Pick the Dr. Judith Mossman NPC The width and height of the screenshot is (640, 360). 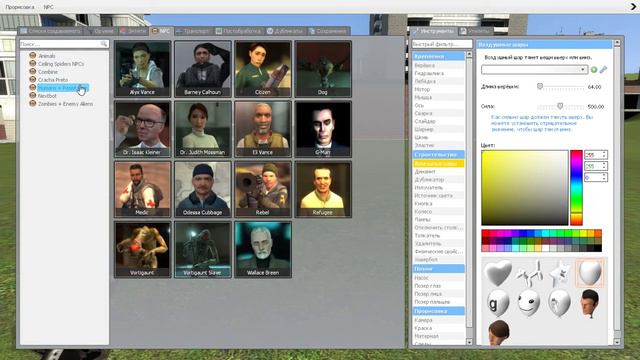(x=202, y=129)
